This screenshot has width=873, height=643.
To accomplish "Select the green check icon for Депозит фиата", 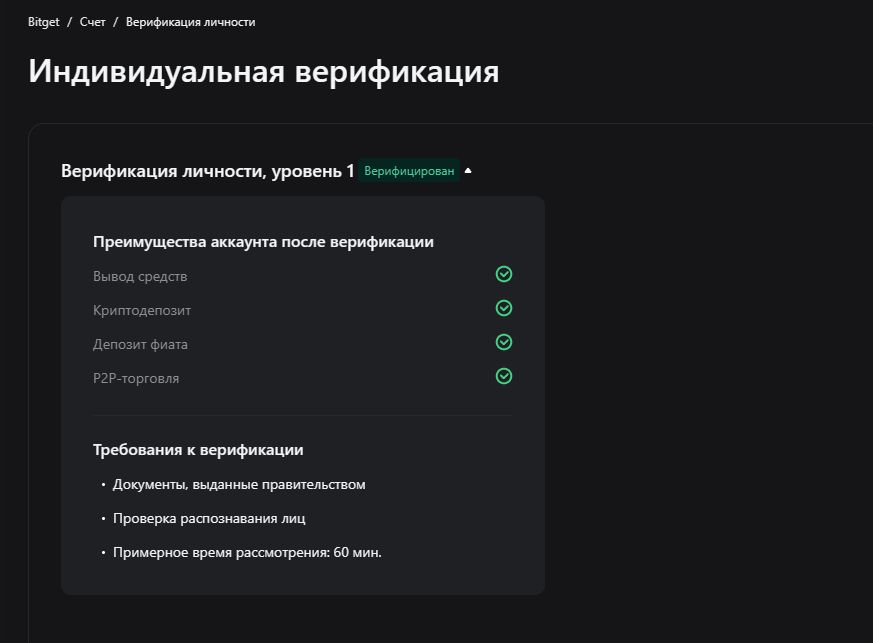I will coord(503,342).
